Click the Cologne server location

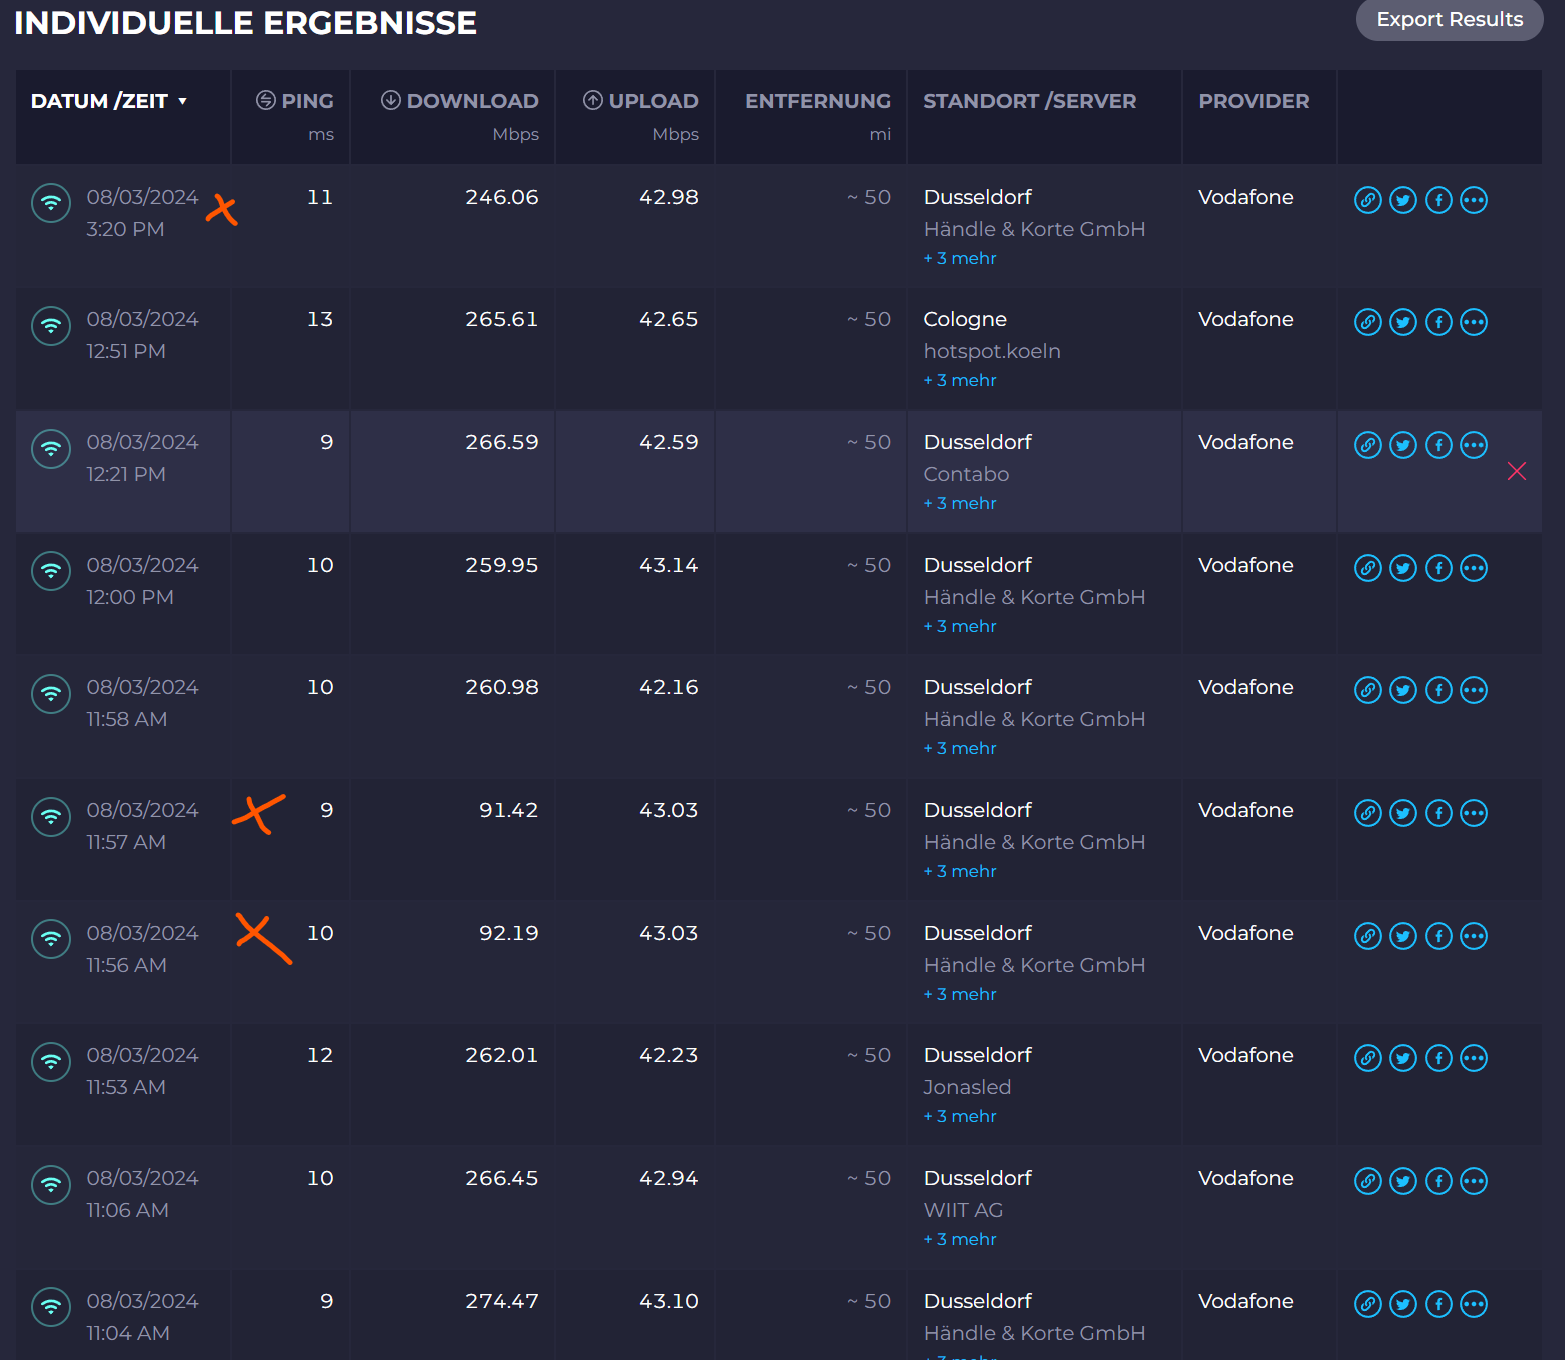point(965,319)
